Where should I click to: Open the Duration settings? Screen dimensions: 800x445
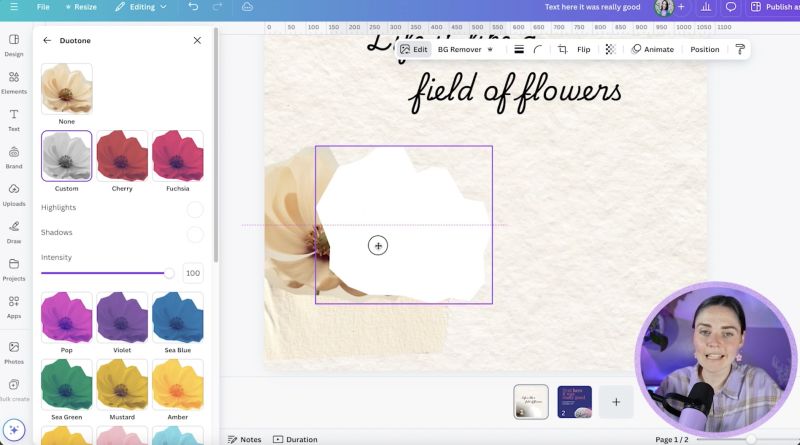[x=295, y=439]
